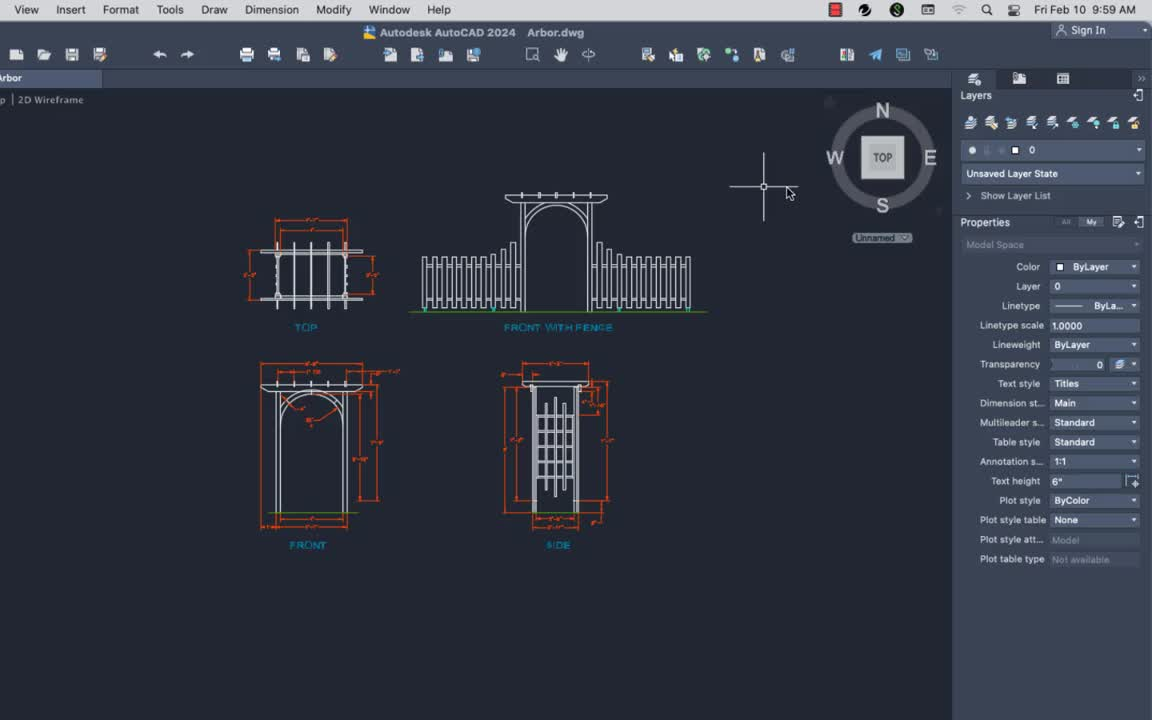Click the double-chevron at the palette tabs' right end
This screenshot has width=1152, height=720.
[1141, 79]
